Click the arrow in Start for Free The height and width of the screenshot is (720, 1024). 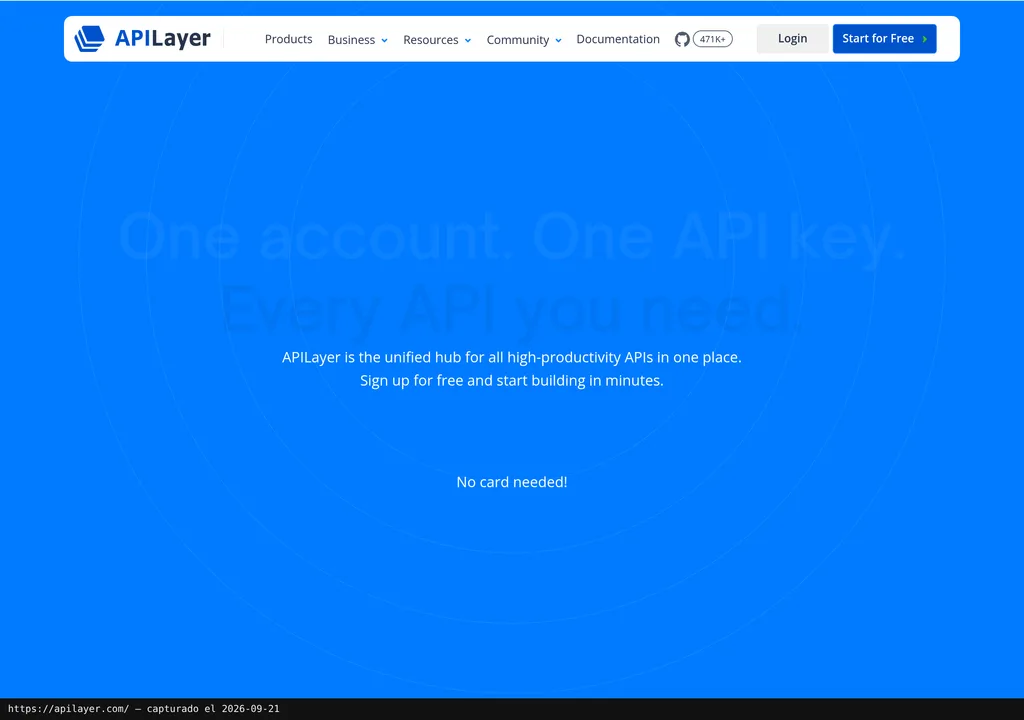925,39
